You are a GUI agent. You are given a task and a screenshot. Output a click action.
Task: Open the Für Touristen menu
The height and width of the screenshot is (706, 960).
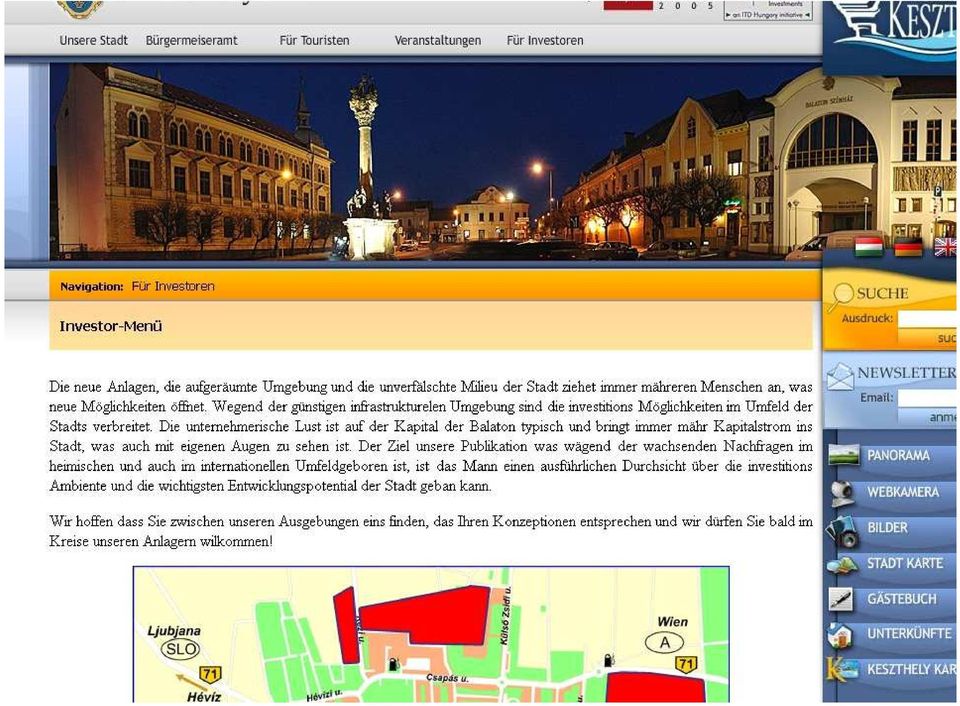coord(315,40)
